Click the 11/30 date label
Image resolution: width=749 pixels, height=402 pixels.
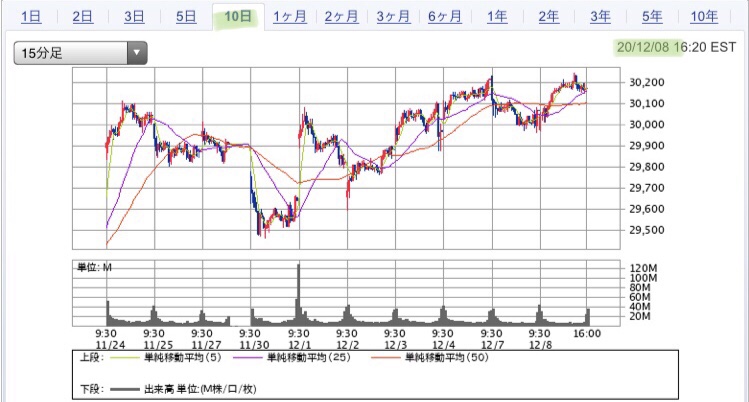[254, 345]
